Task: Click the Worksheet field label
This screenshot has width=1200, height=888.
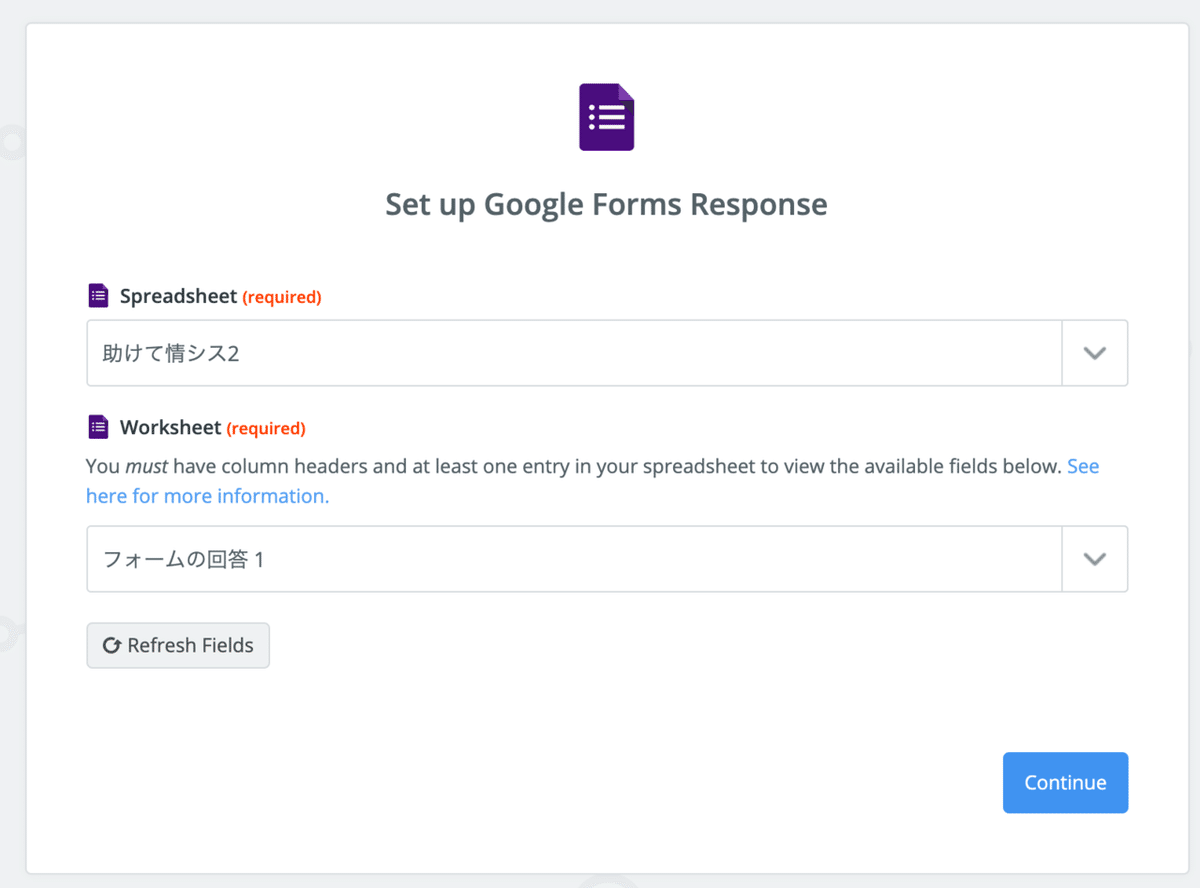Action: tap(170, 428)
